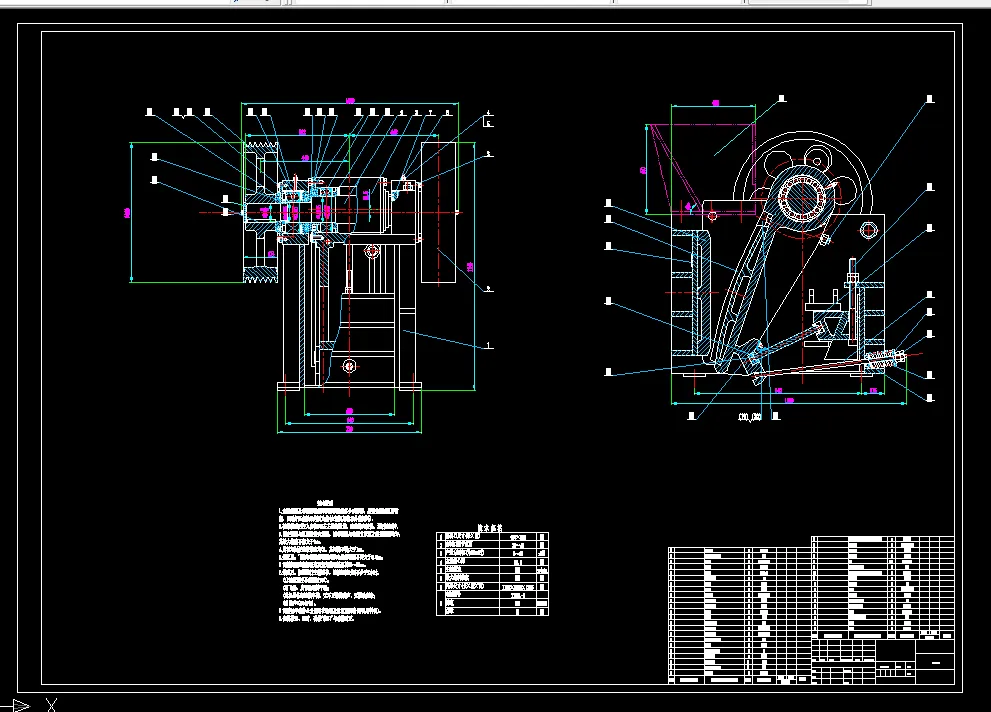Select the grooved belt pulley in the front view
The width and height of the screenshot is (991, 712).
[x=261, y=212]
